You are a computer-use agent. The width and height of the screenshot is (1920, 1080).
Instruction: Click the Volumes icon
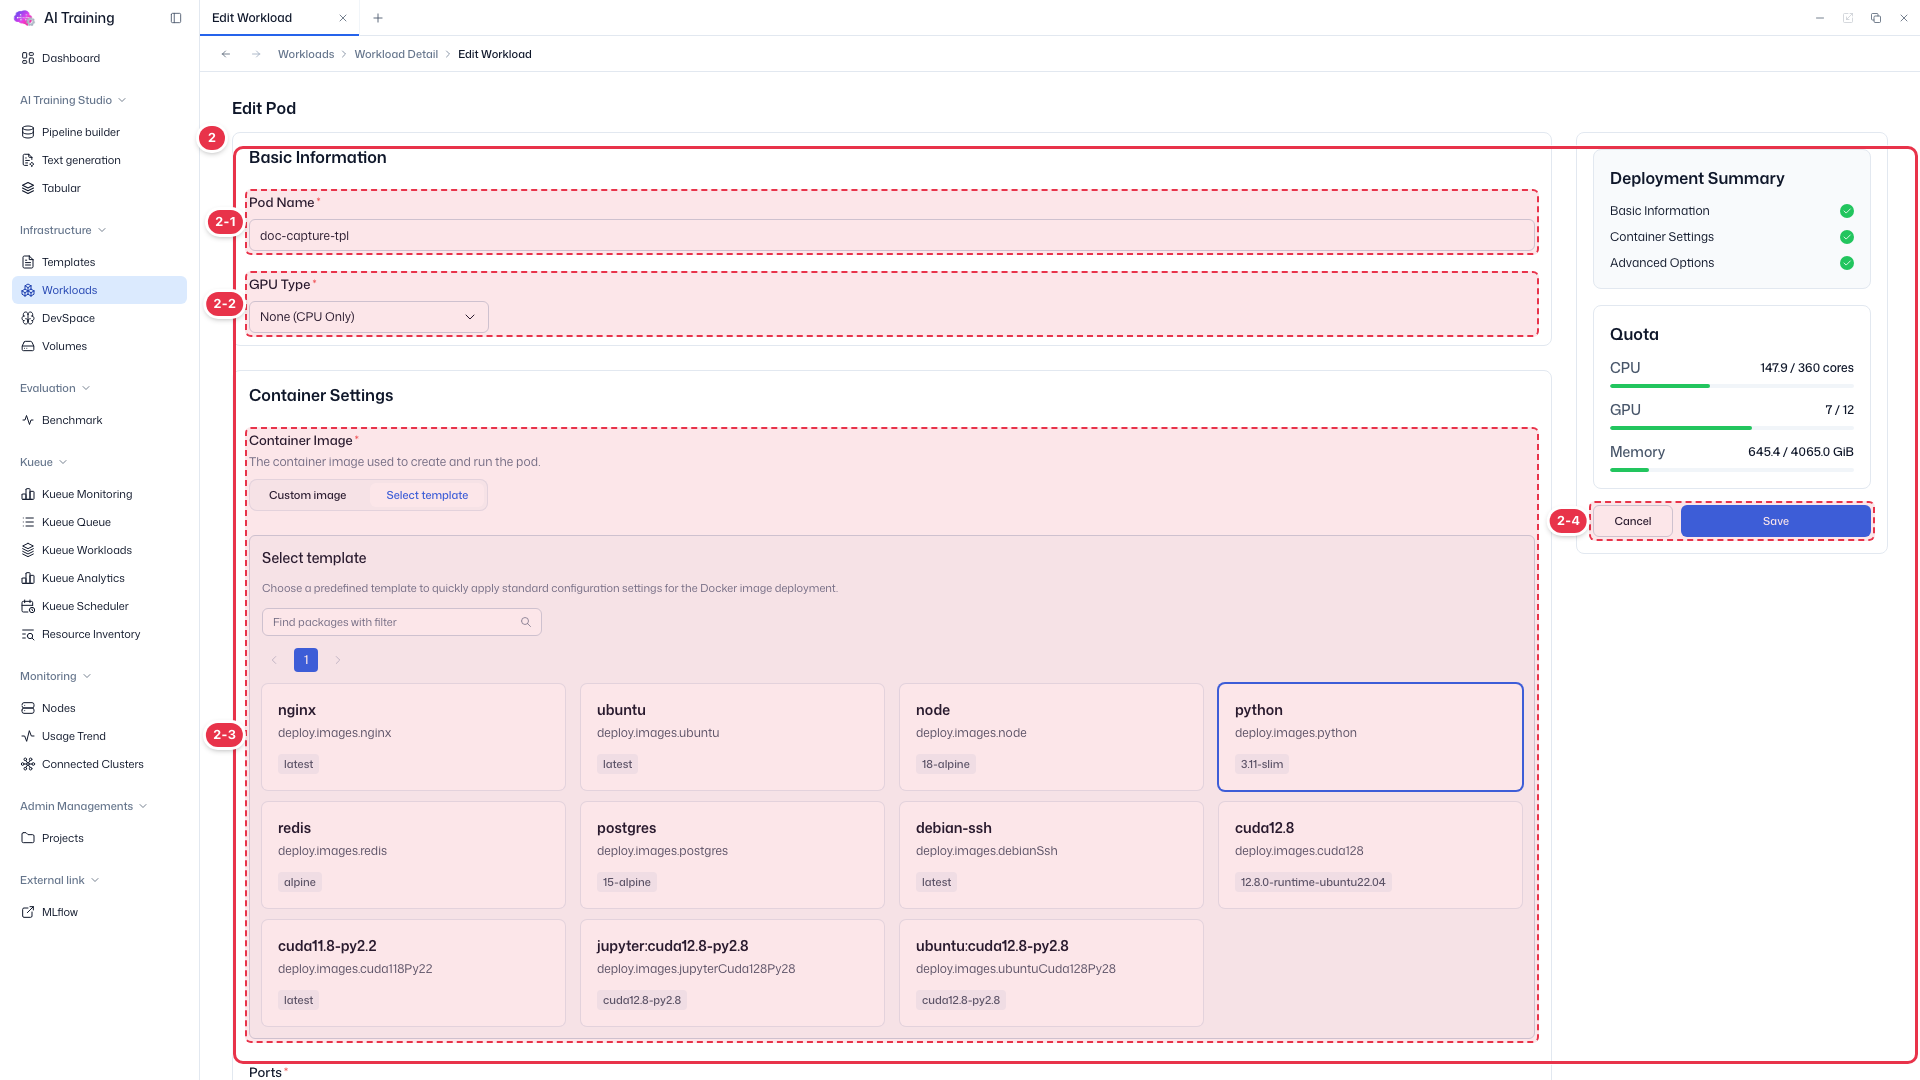(x=28, y=346)
